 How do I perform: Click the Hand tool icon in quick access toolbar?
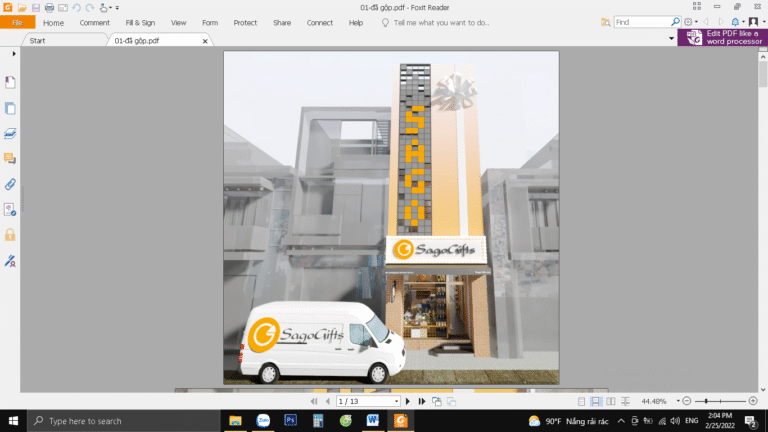point(103,7)
